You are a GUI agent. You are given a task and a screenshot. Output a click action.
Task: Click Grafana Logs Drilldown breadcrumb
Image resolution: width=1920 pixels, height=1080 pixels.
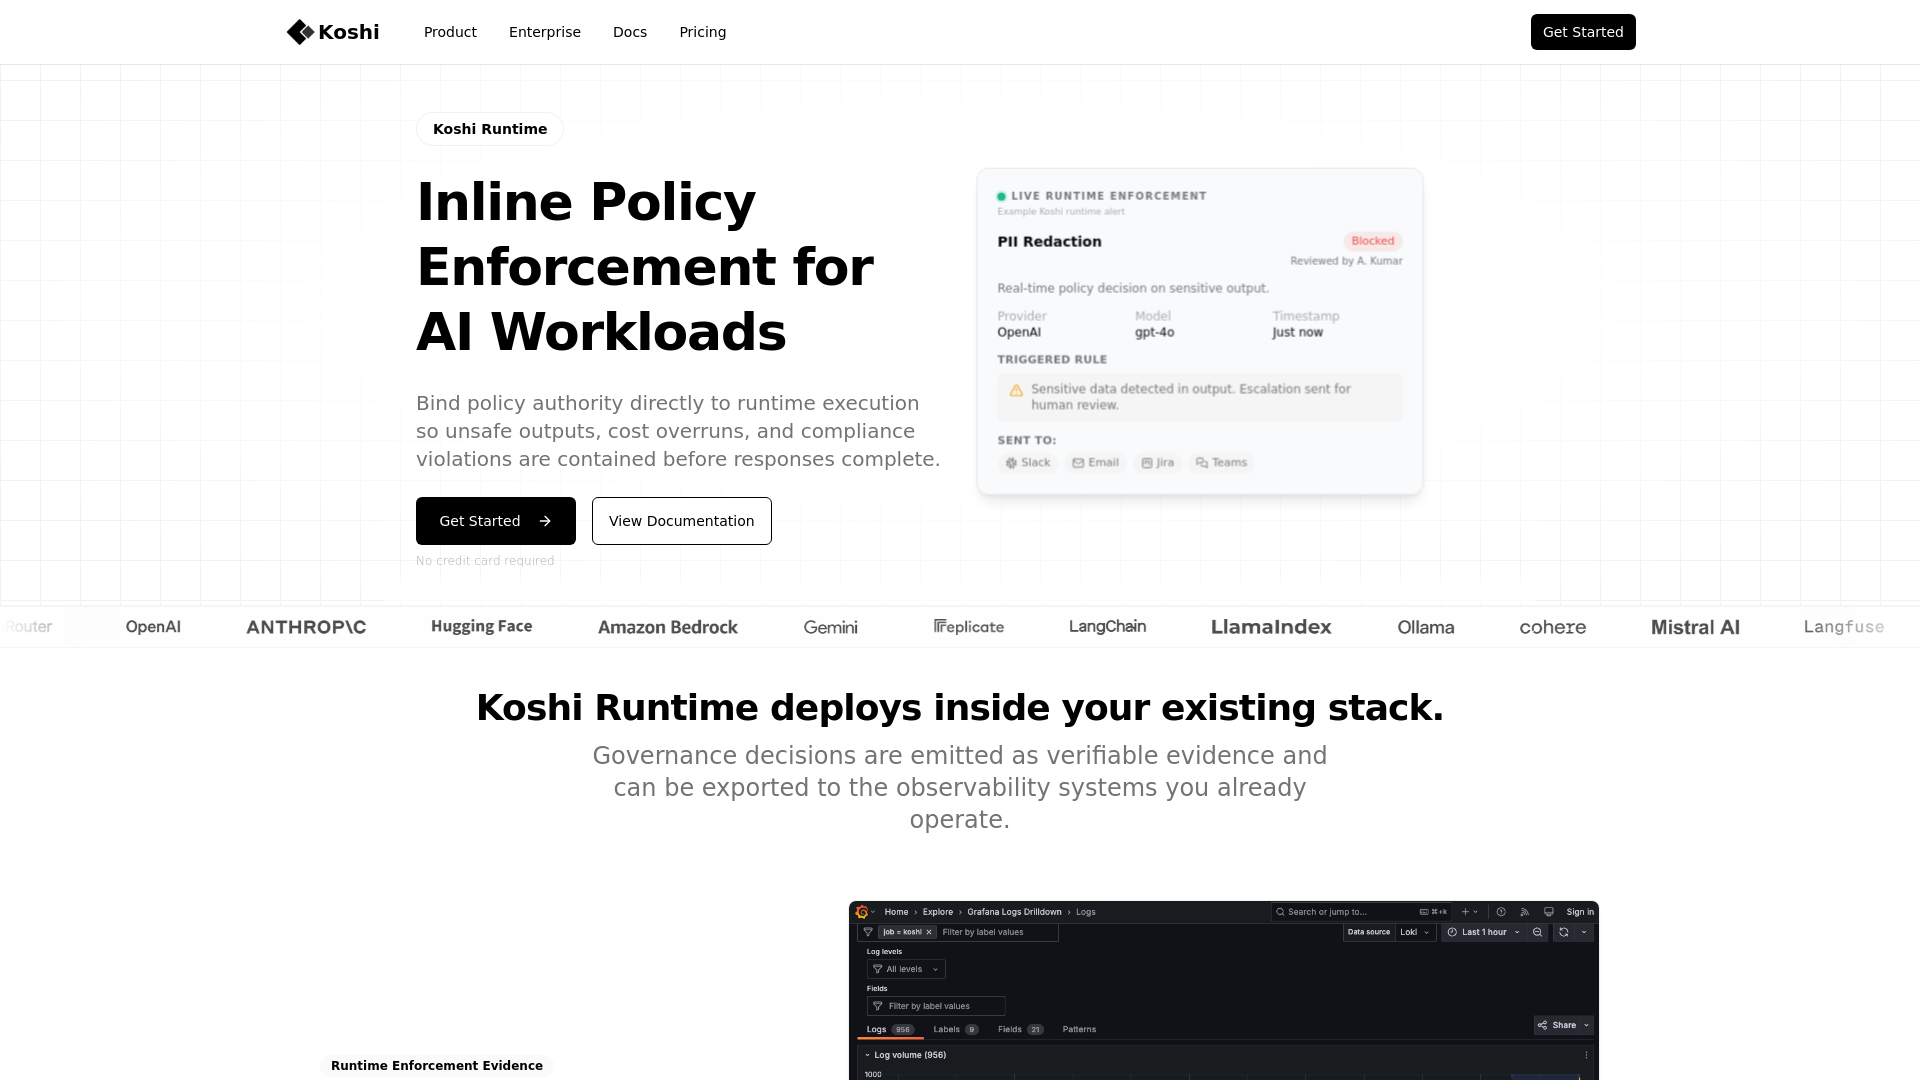(1014, 912)
